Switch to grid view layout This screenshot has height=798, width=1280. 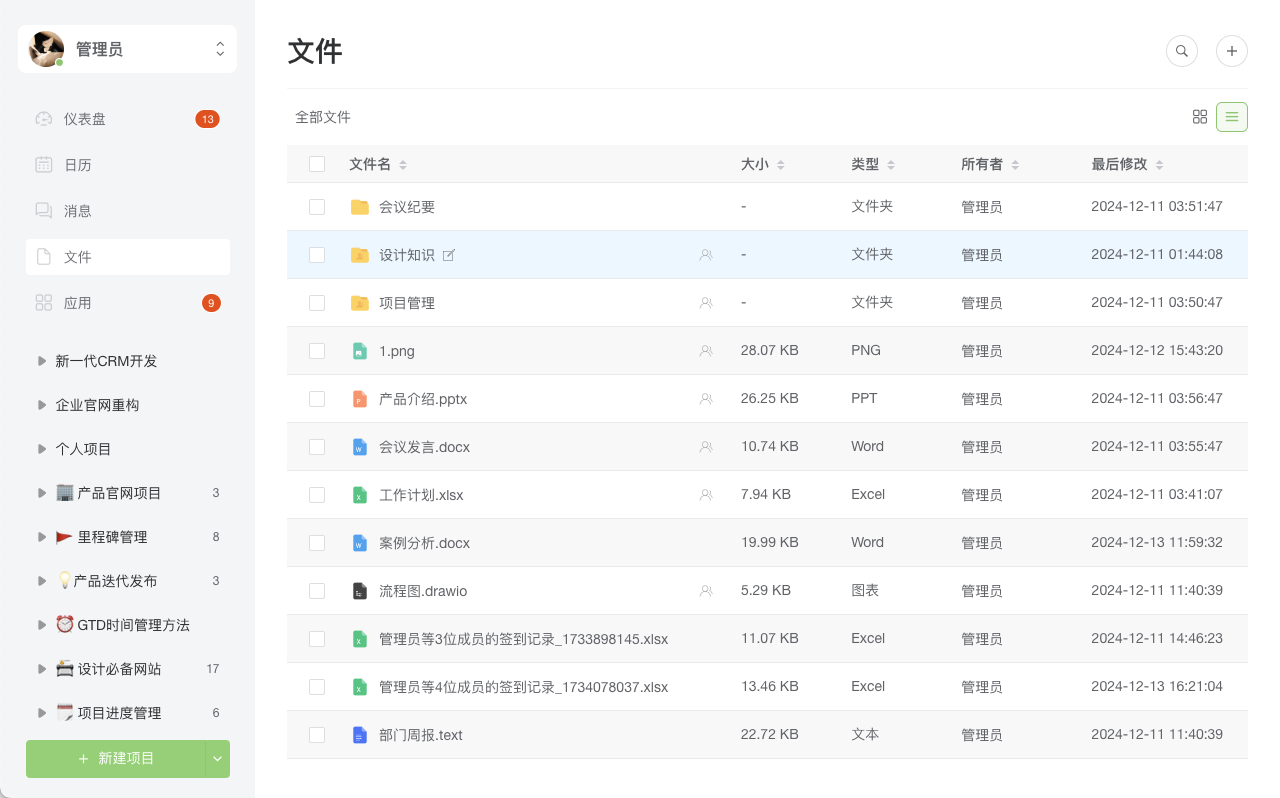click(1200, 117)
